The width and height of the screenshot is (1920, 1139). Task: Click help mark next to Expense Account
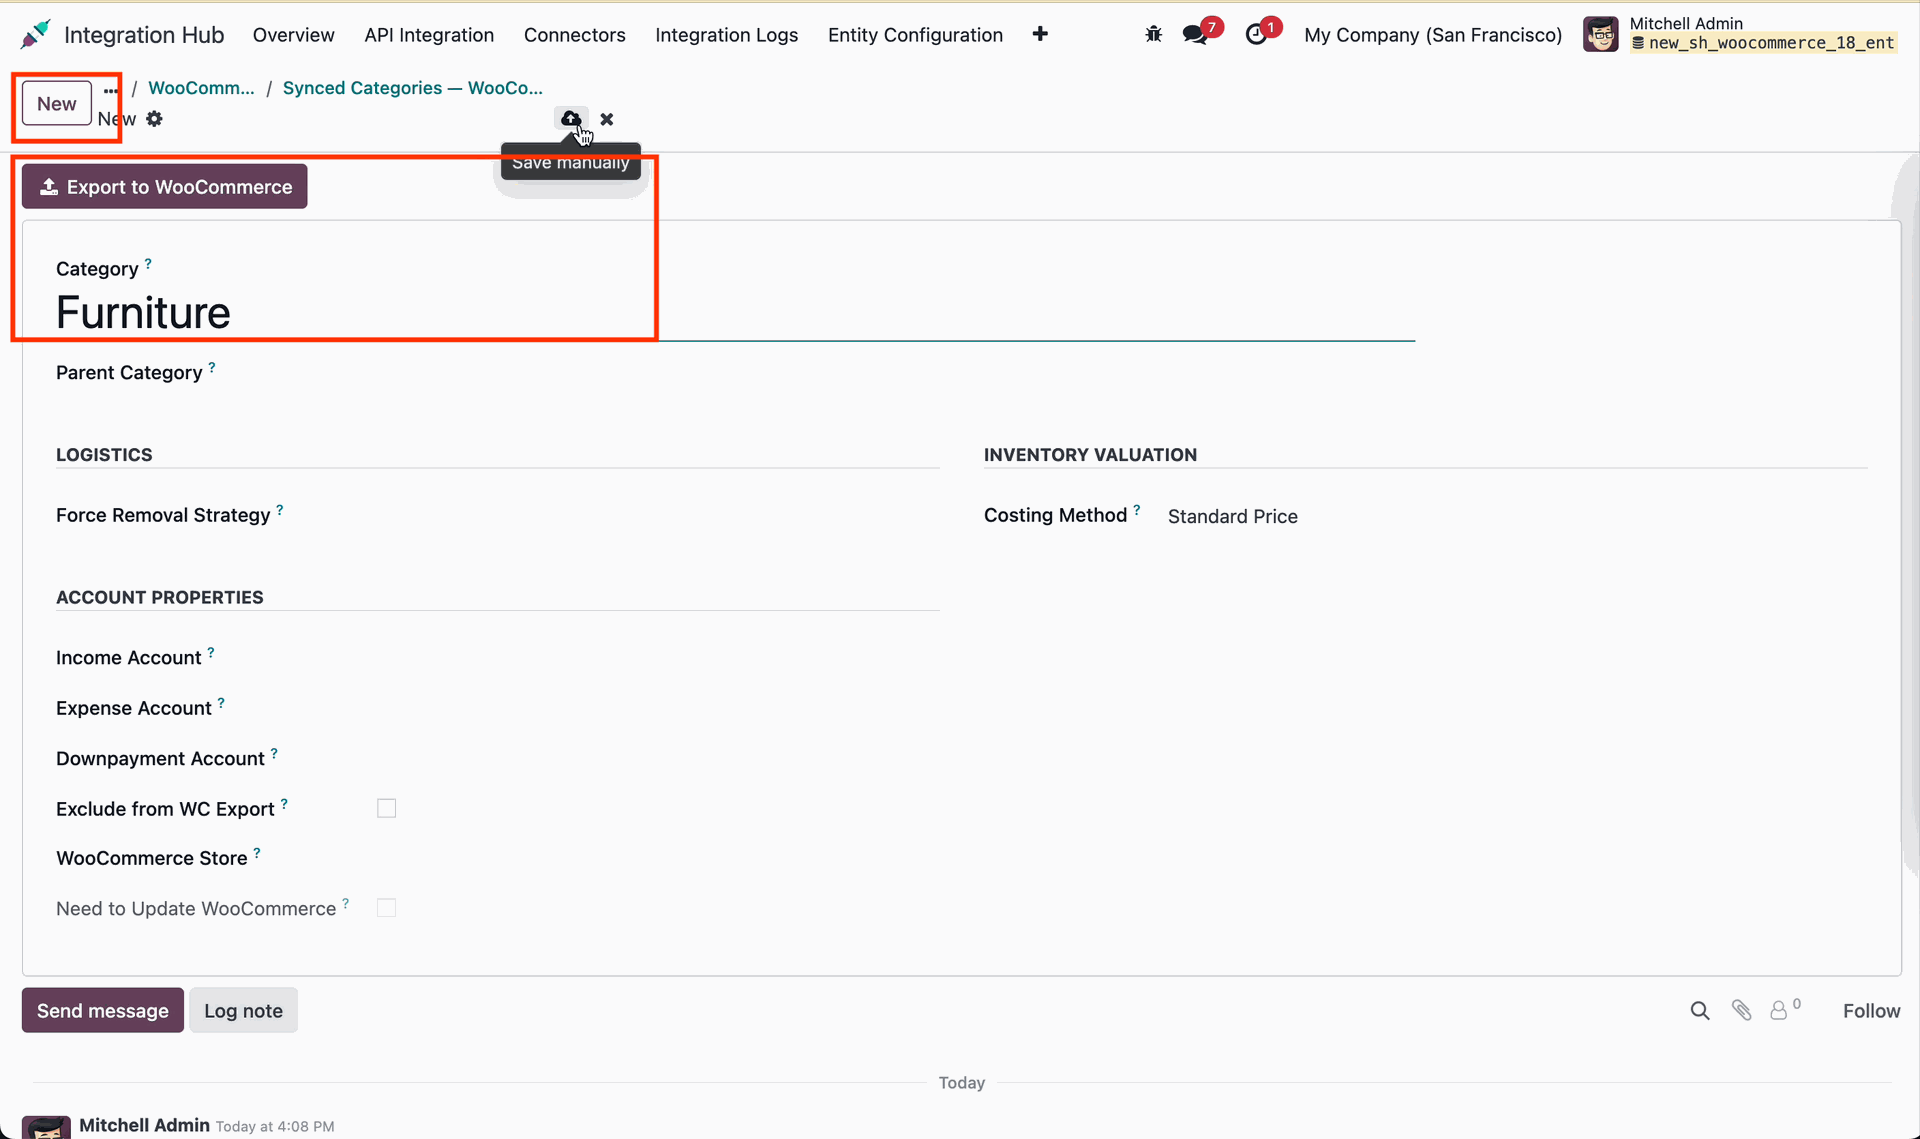tap(221, 703)
